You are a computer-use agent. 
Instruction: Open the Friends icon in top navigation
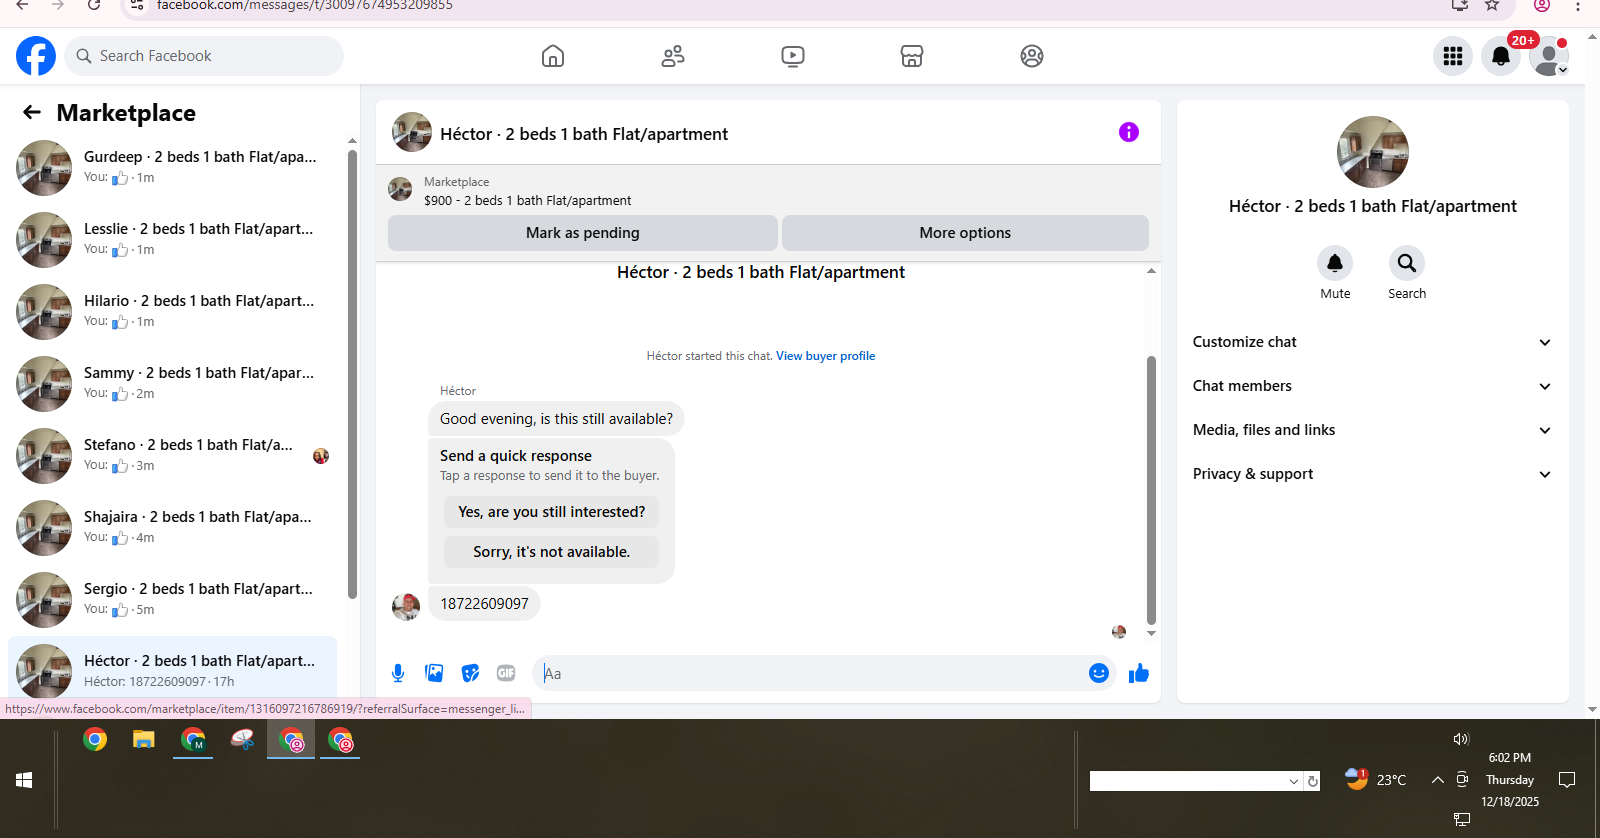[x=673, y=56]
